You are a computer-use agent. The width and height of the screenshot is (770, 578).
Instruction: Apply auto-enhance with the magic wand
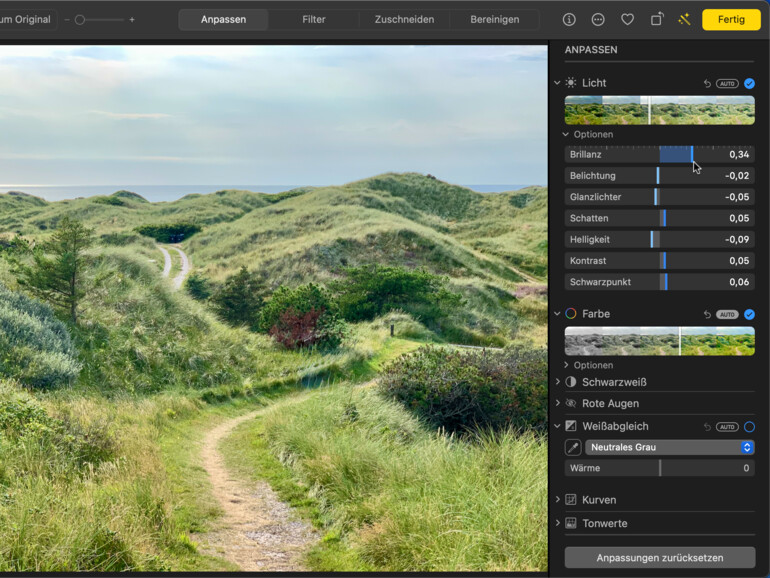coord(684,19)
